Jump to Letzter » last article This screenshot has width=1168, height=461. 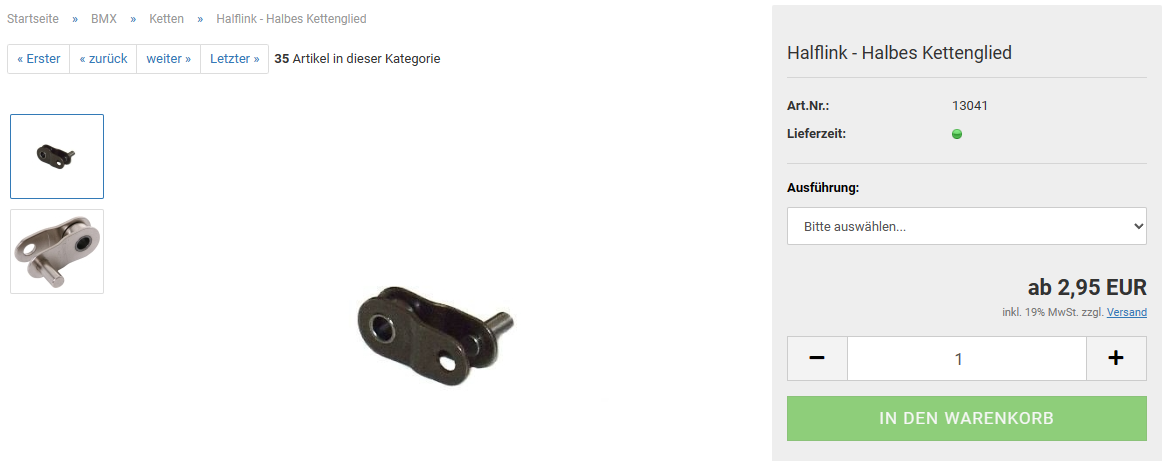pyautogui.click(x=235, y=59)
